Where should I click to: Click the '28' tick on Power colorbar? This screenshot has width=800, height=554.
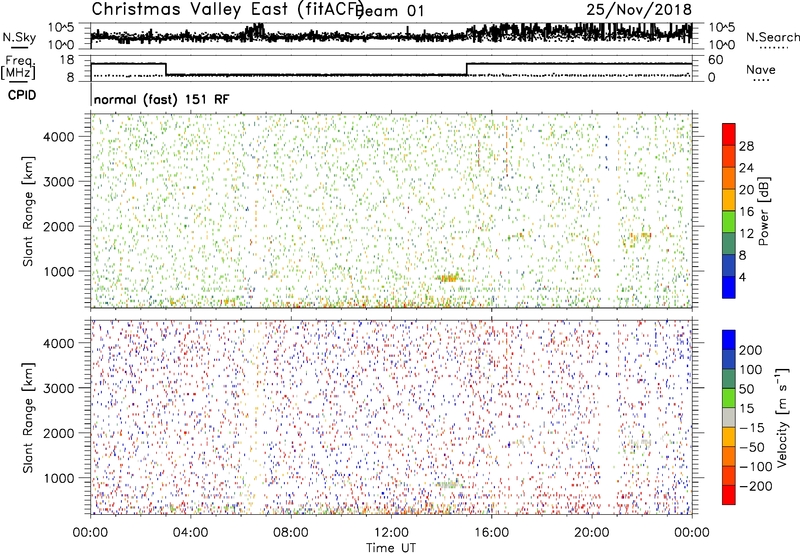pos(746,146)
